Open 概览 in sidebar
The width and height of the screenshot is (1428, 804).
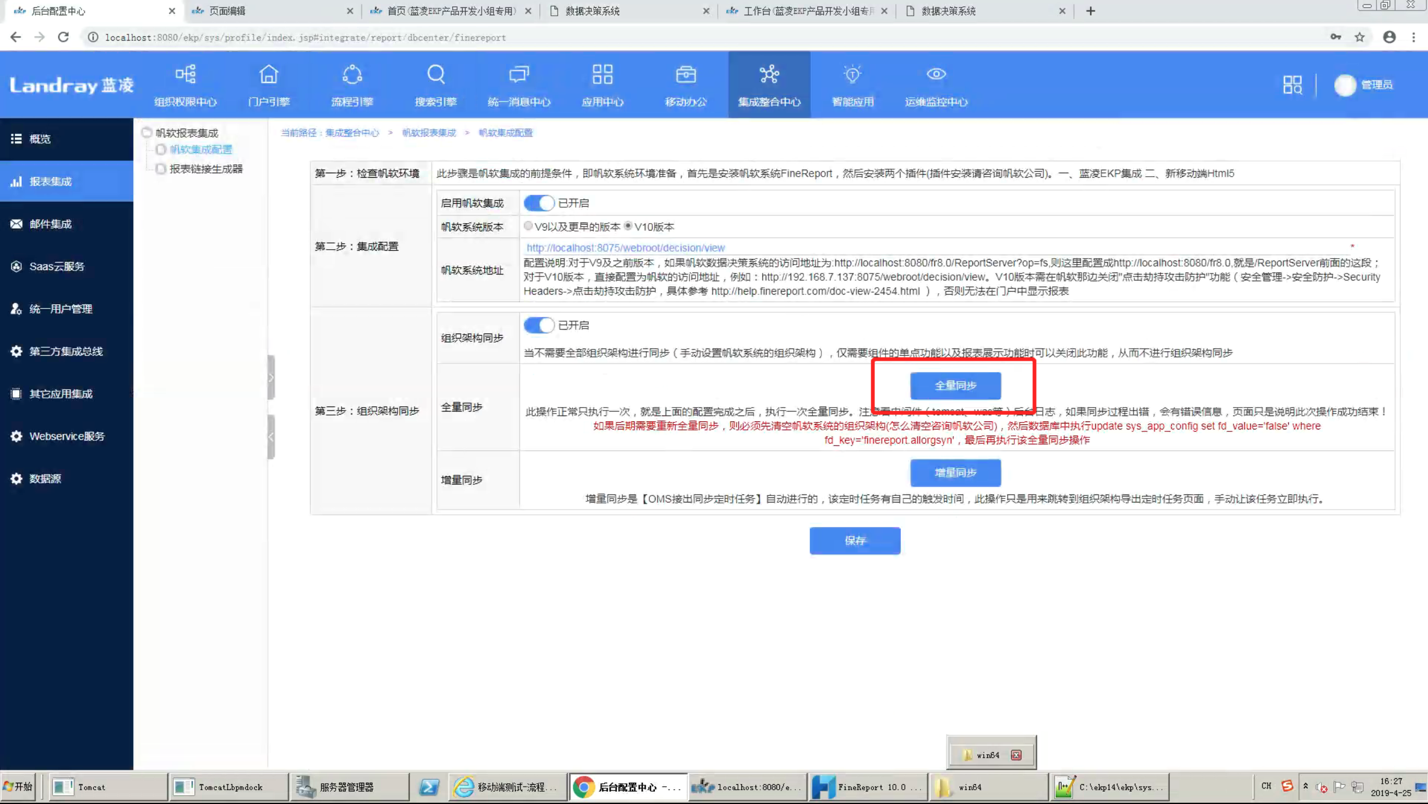66,139
